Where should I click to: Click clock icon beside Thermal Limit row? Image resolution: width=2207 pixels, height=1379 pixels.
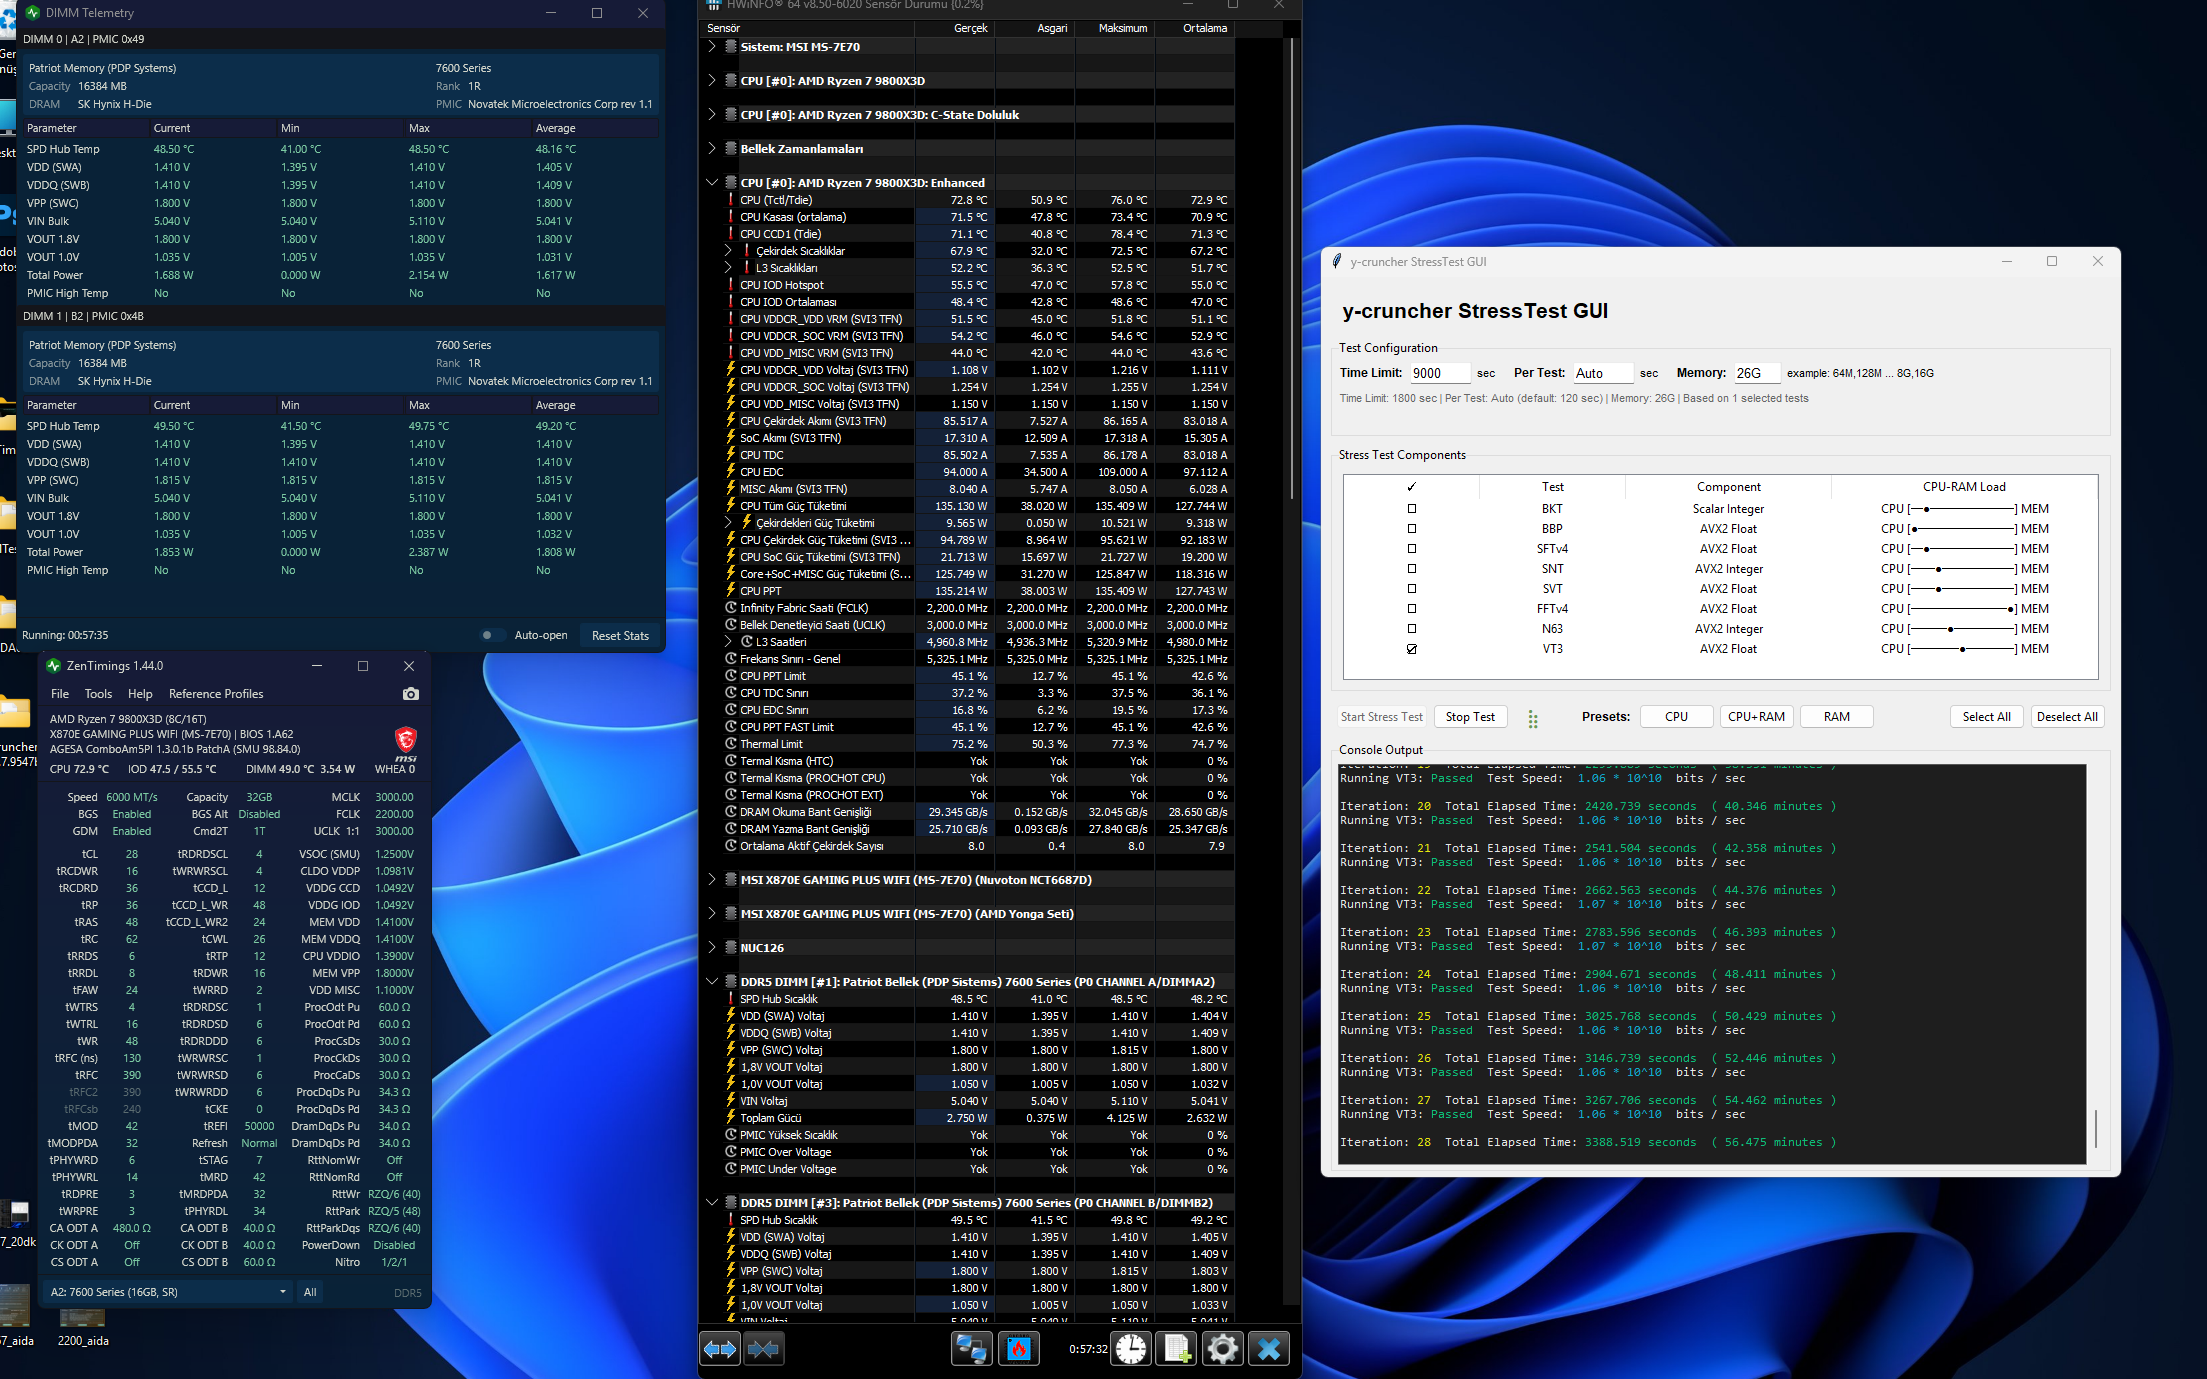pos(731,744)
